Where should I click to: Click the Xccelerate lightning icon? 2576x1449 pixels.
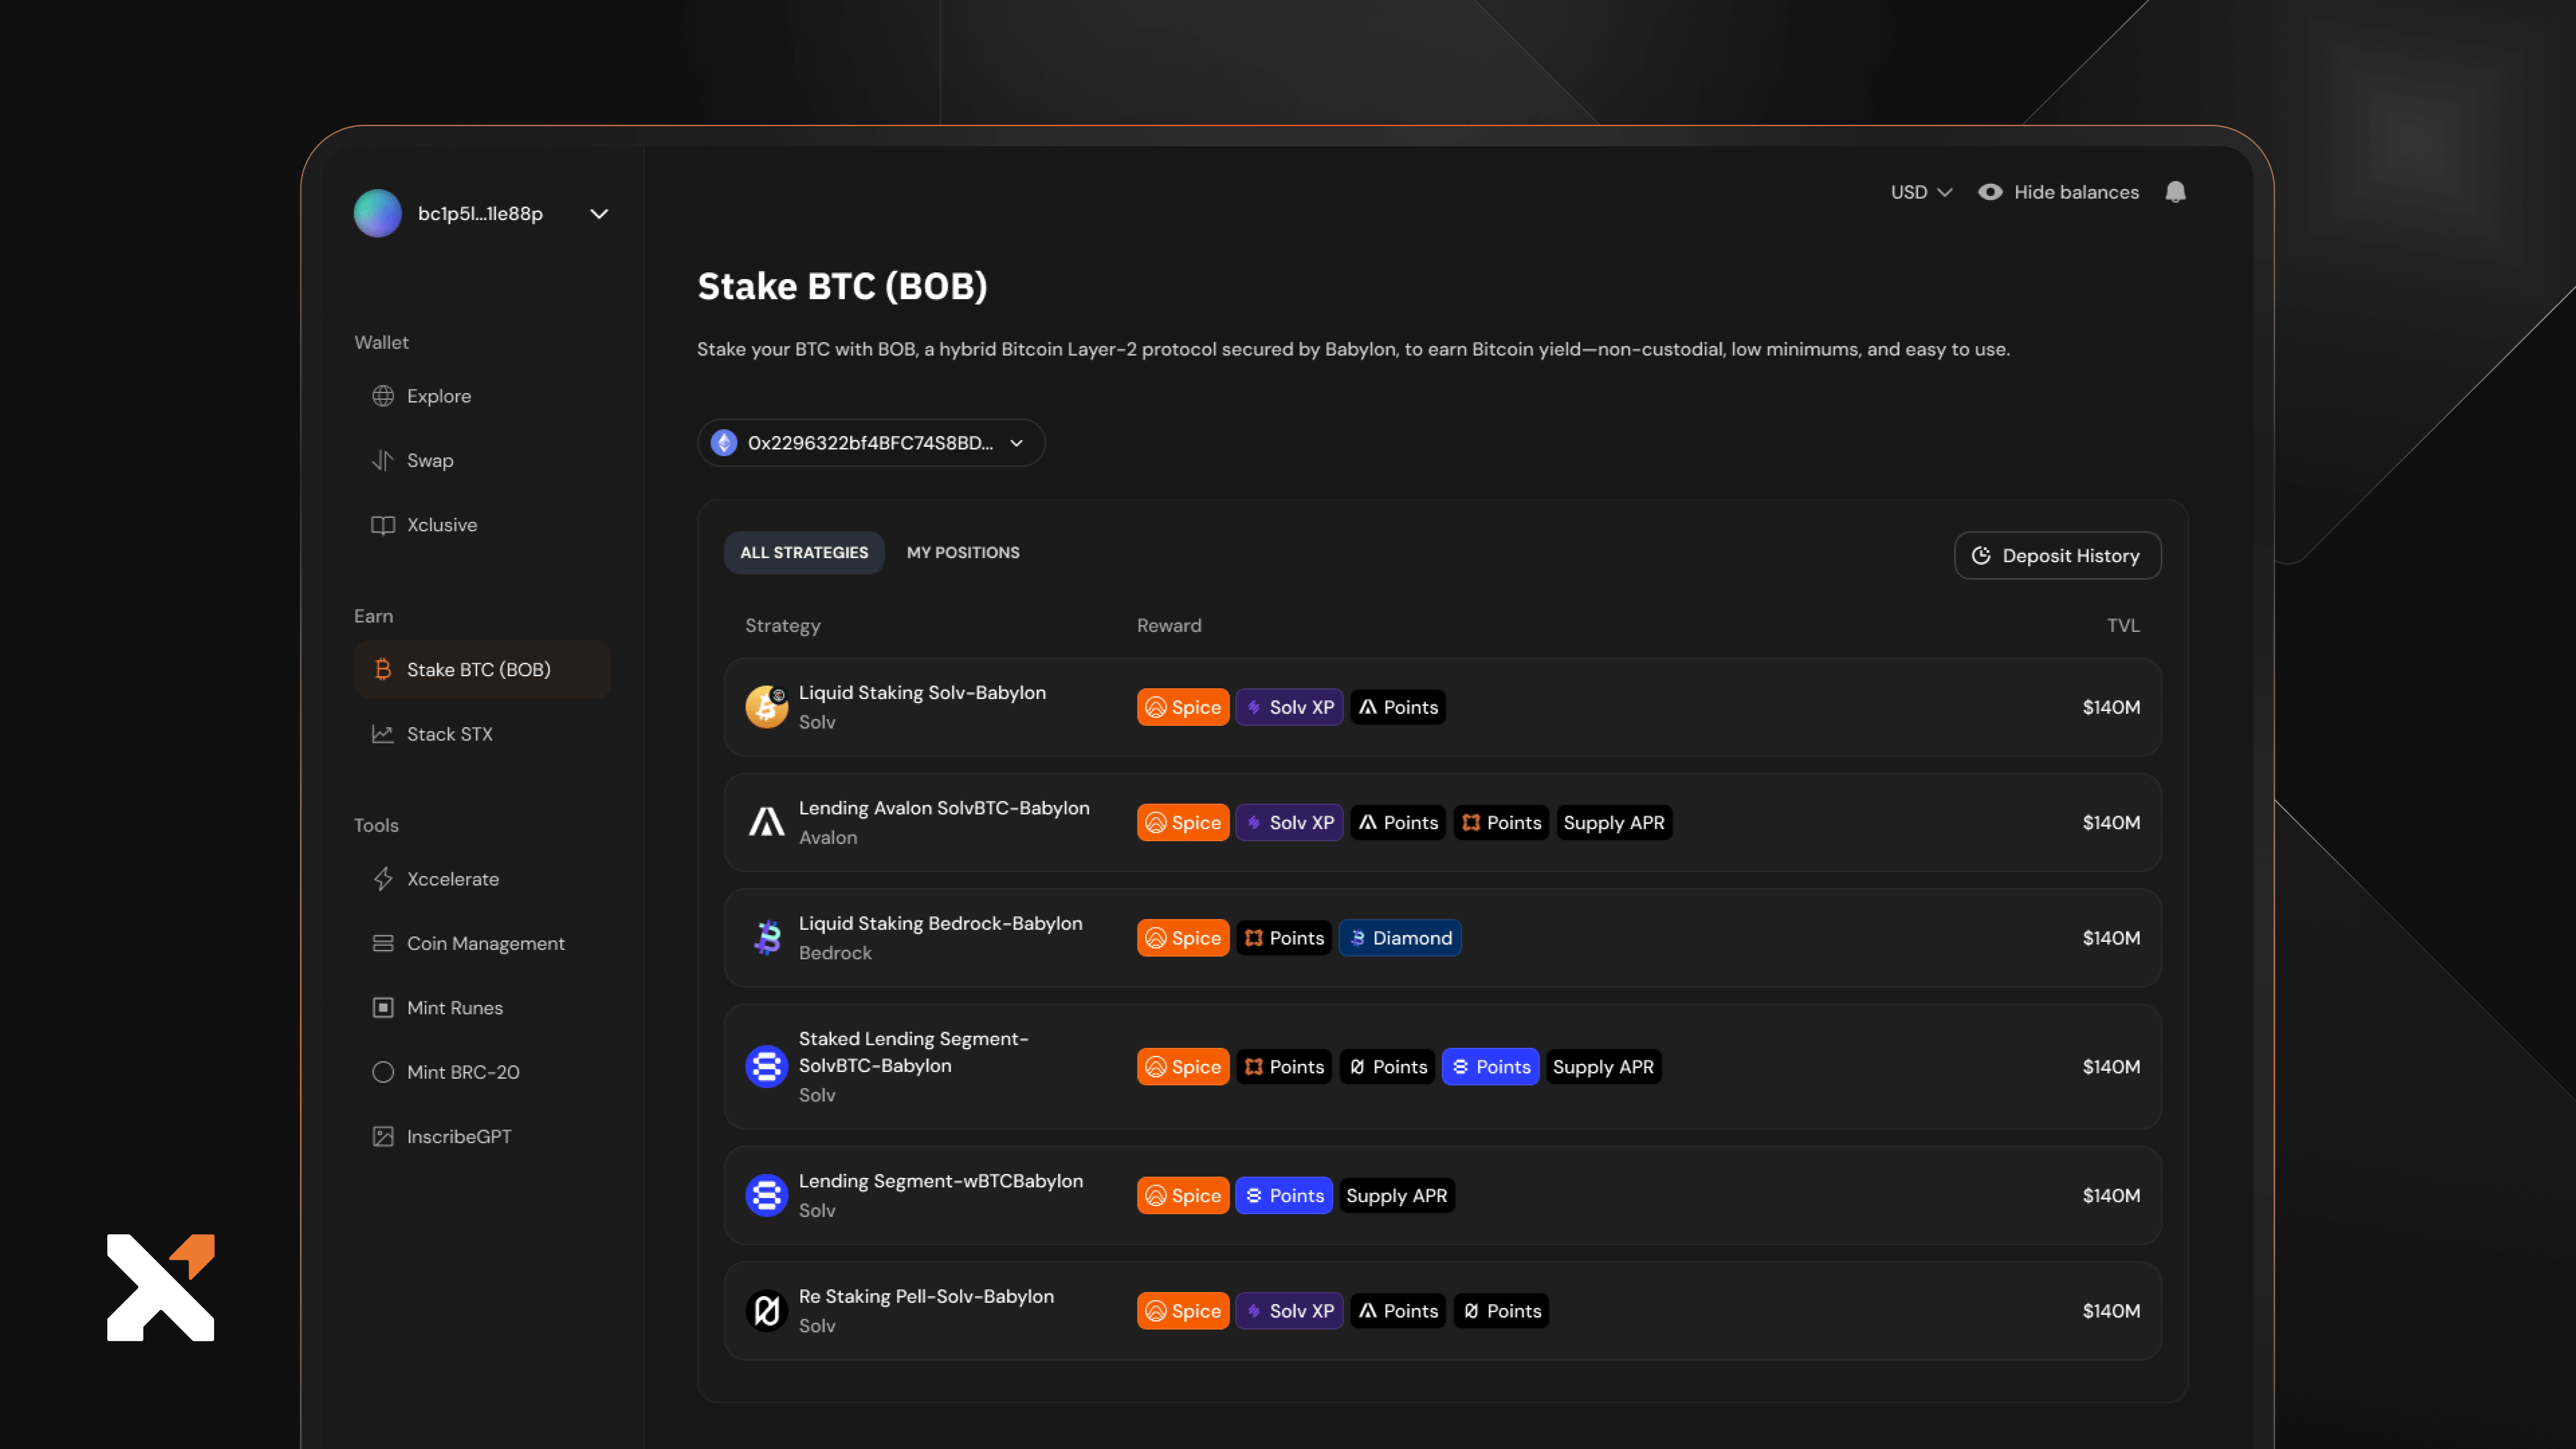383,879
